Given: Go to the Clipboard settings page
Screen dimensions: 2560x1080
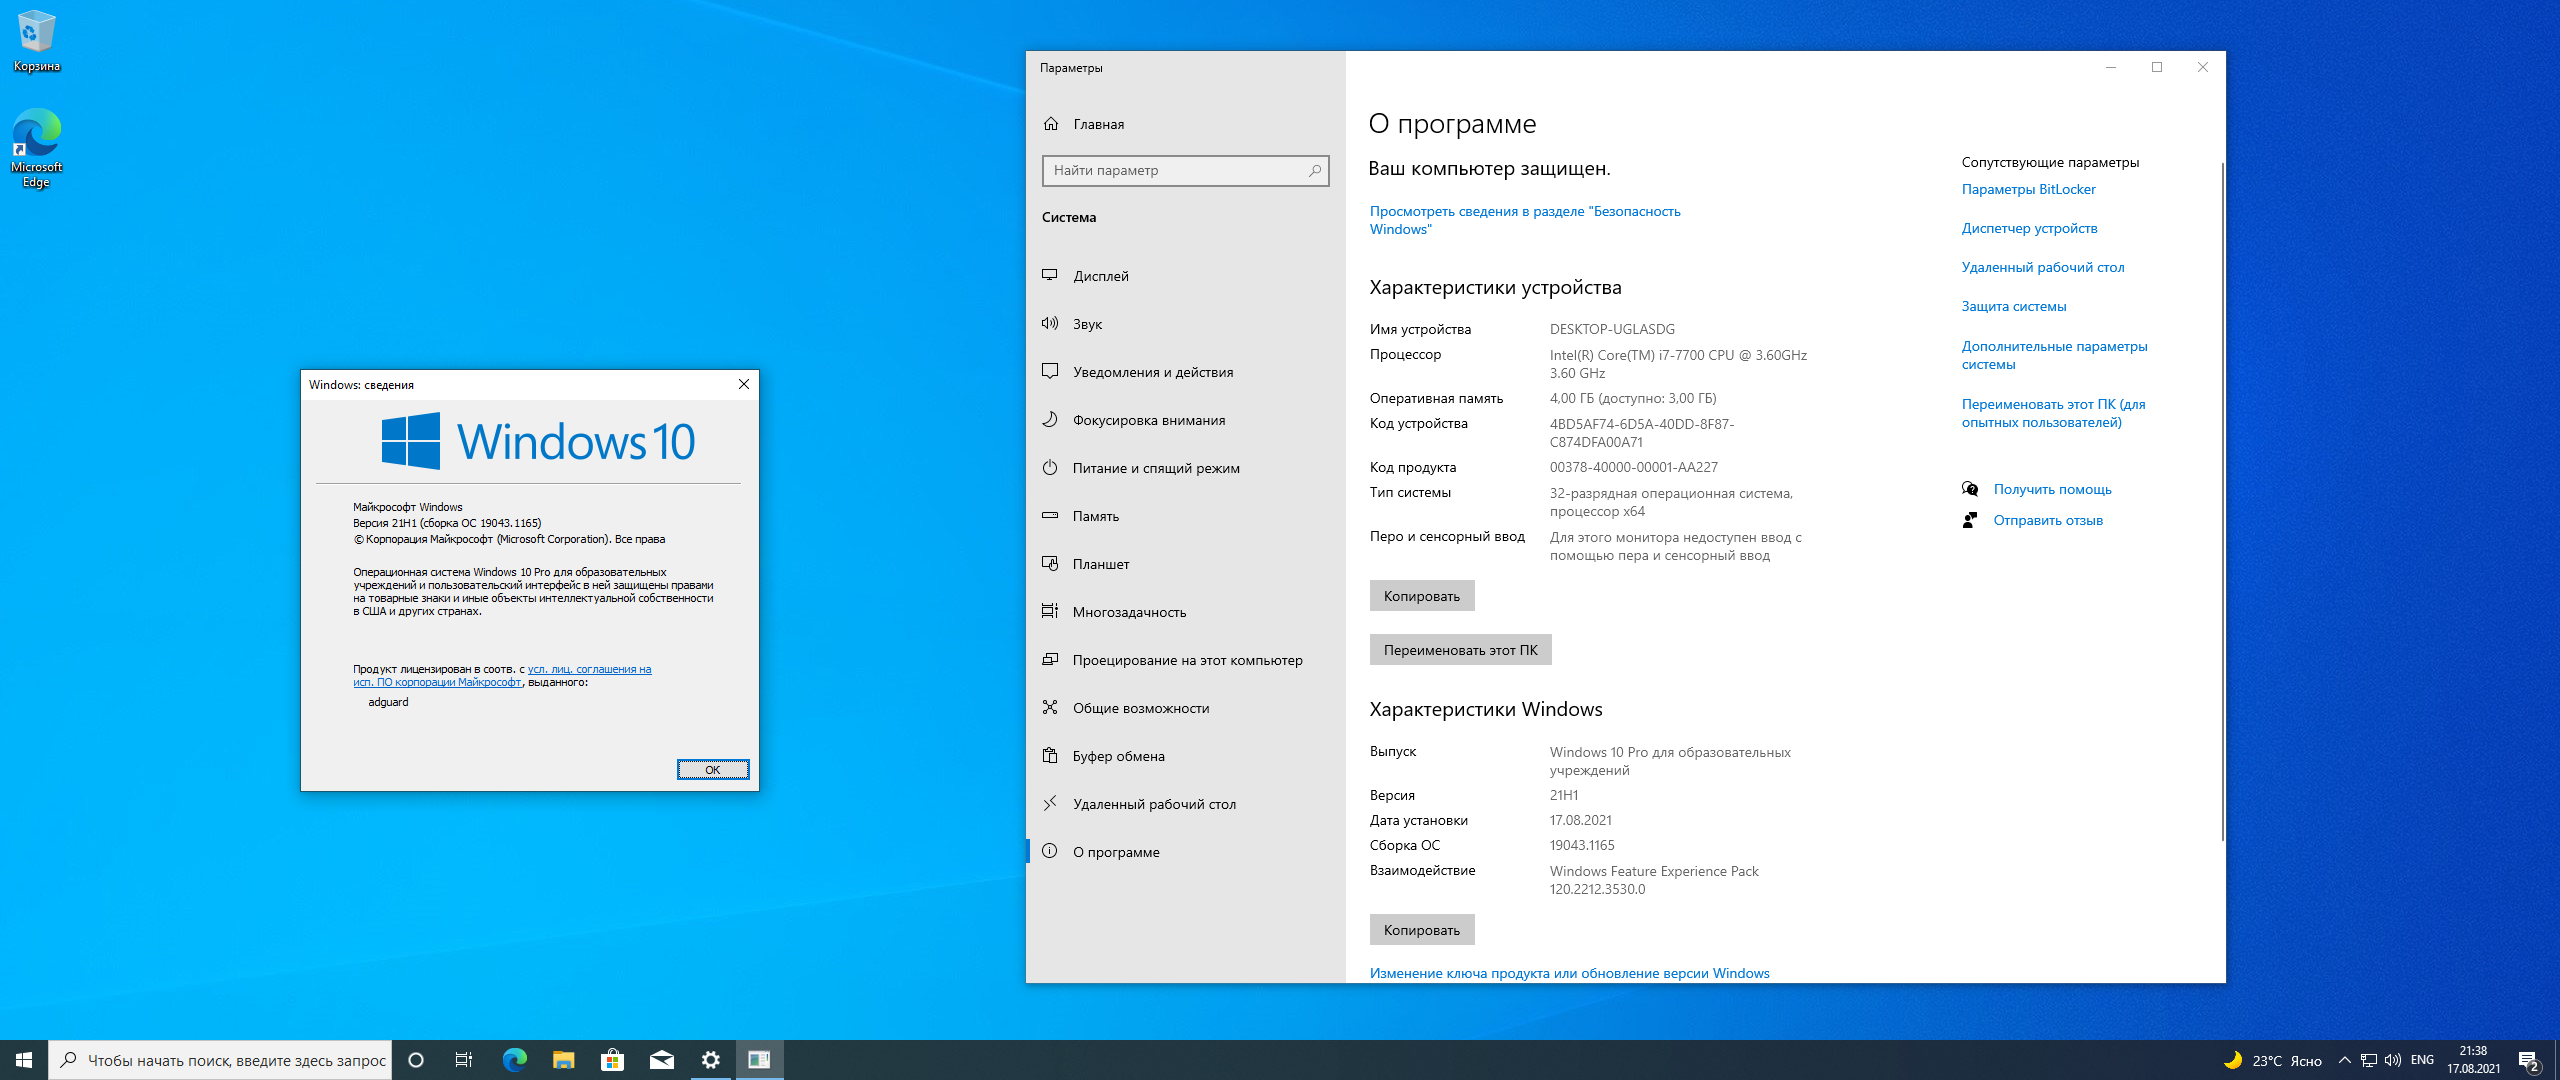Looking at the screenshot, I should tap(1118, 756).
